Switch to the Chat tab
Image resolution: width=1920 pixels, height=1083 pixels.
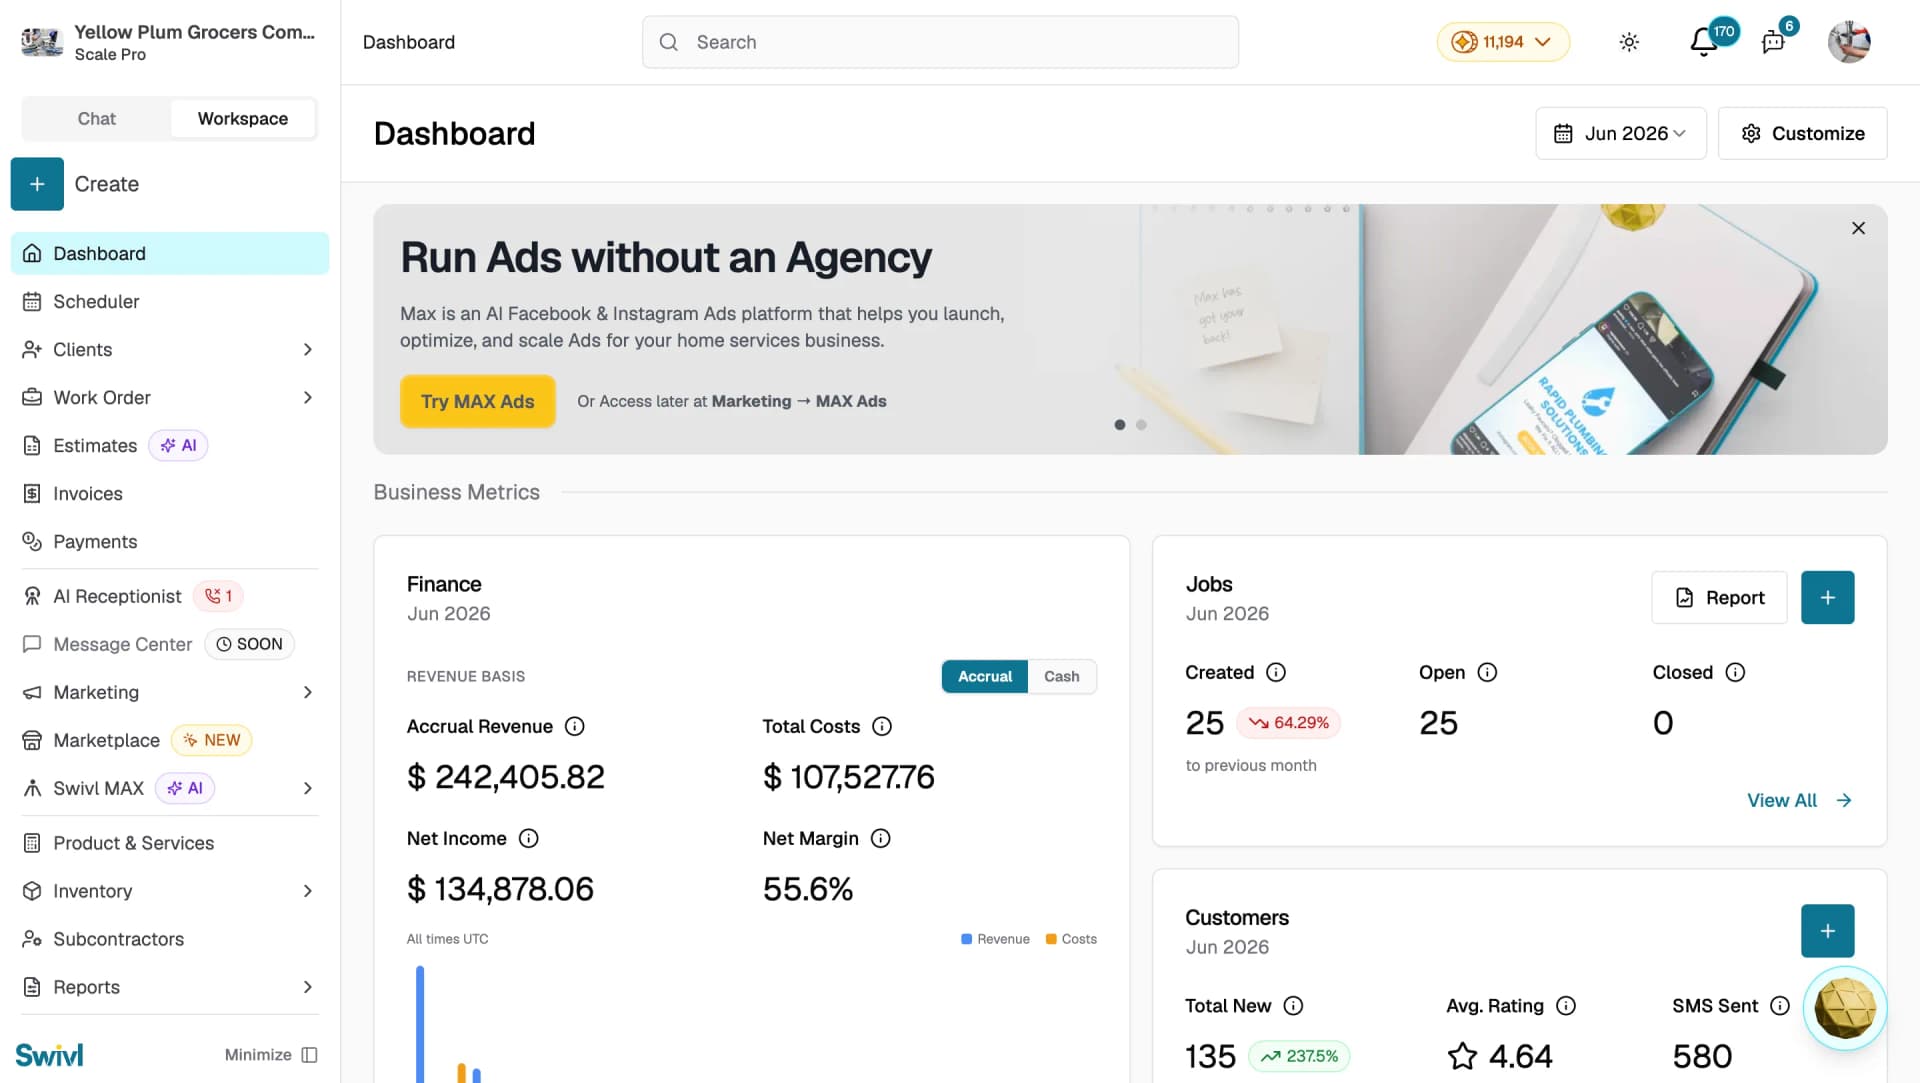click(96, 118)
